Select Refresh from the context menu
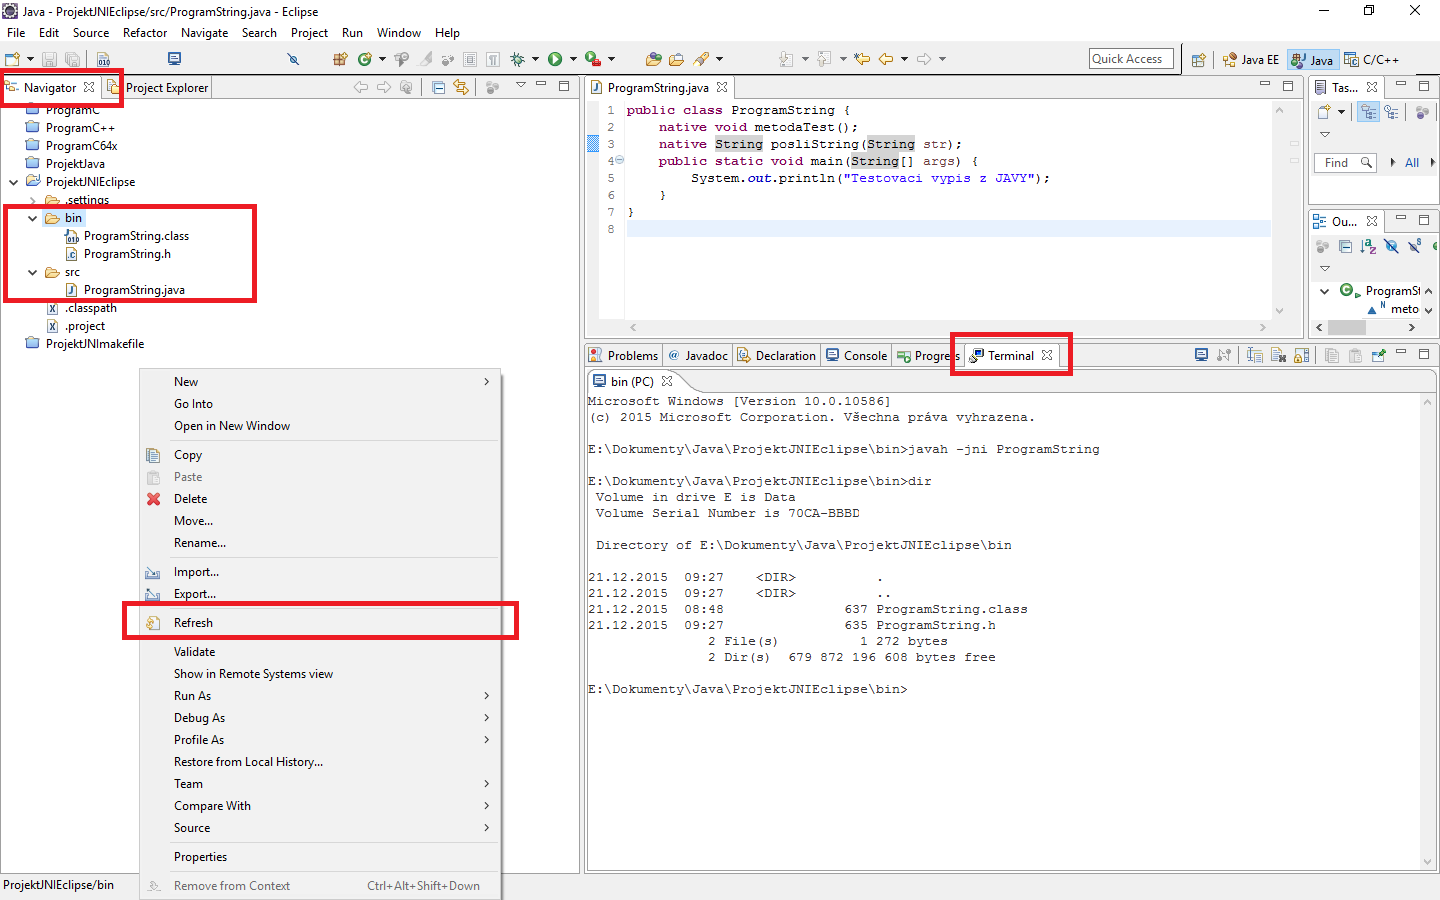The height and width of the screenshot is (900, 1440). [195, 620]
